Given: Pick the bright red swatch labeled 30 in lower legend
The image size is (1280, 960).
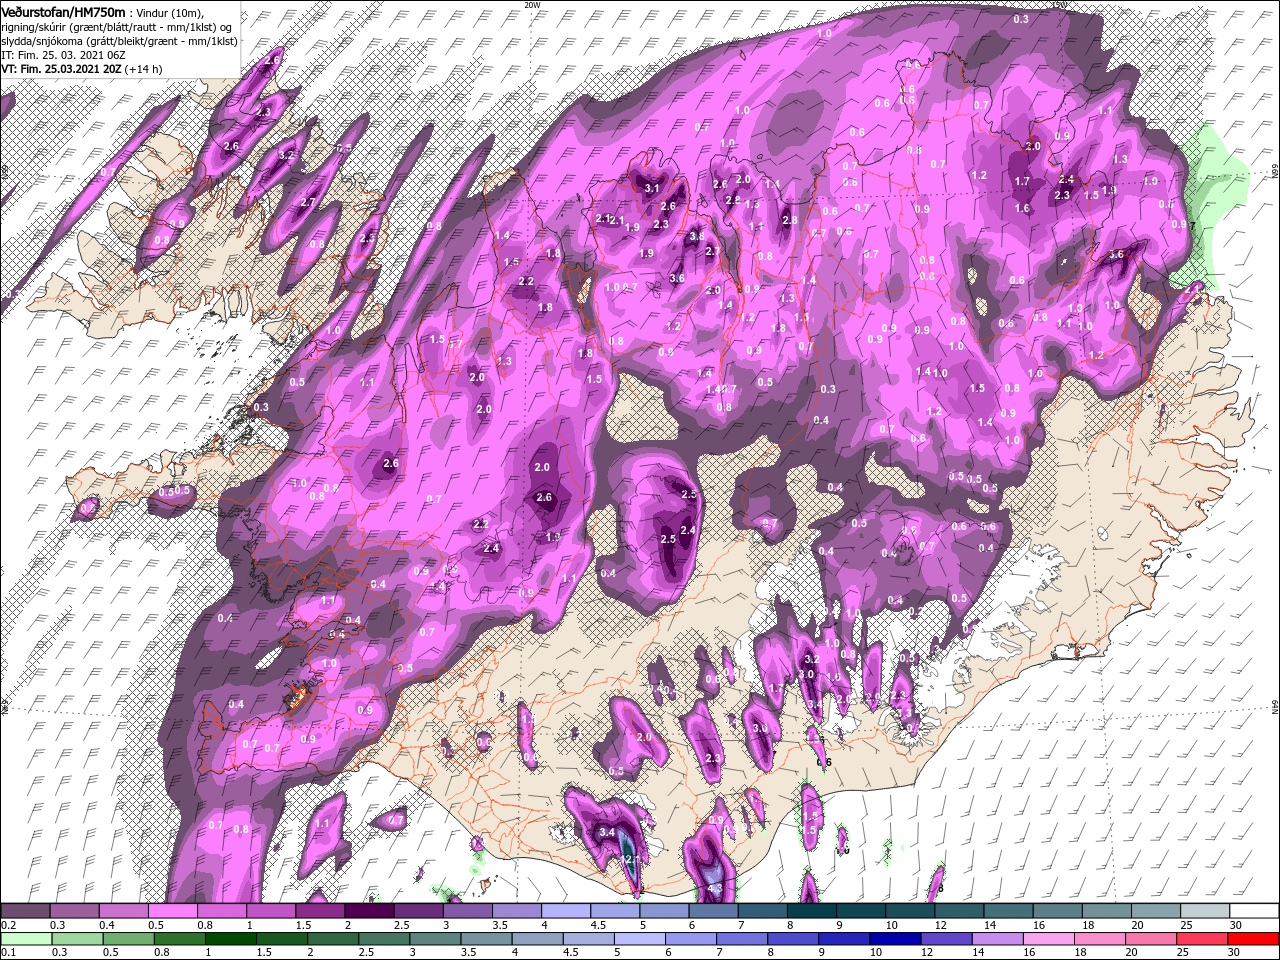Looking at the screenshot, I should click(x=1254, y=938).
